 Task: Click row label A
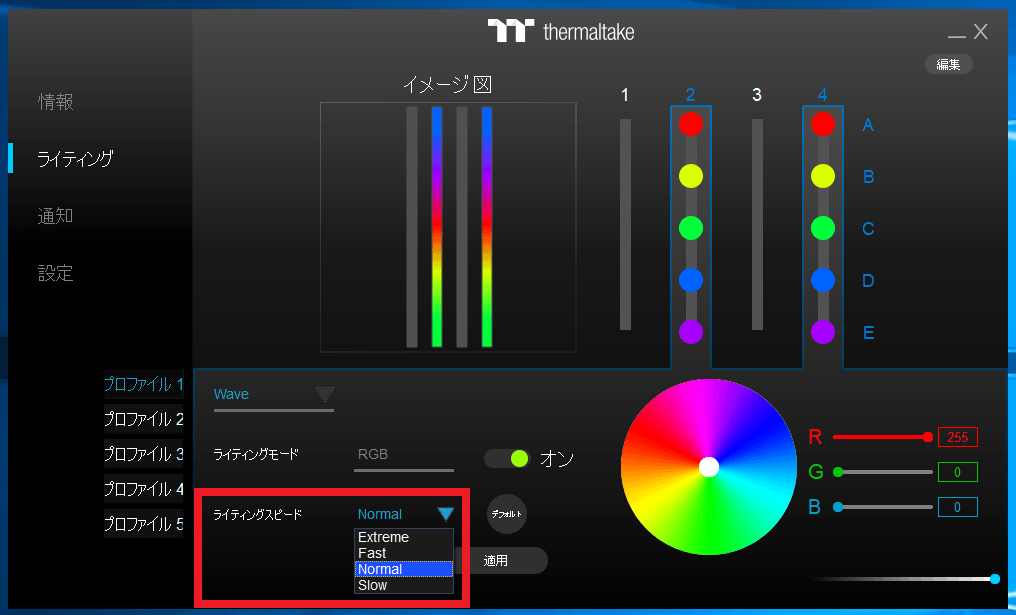tap(868, 125)
